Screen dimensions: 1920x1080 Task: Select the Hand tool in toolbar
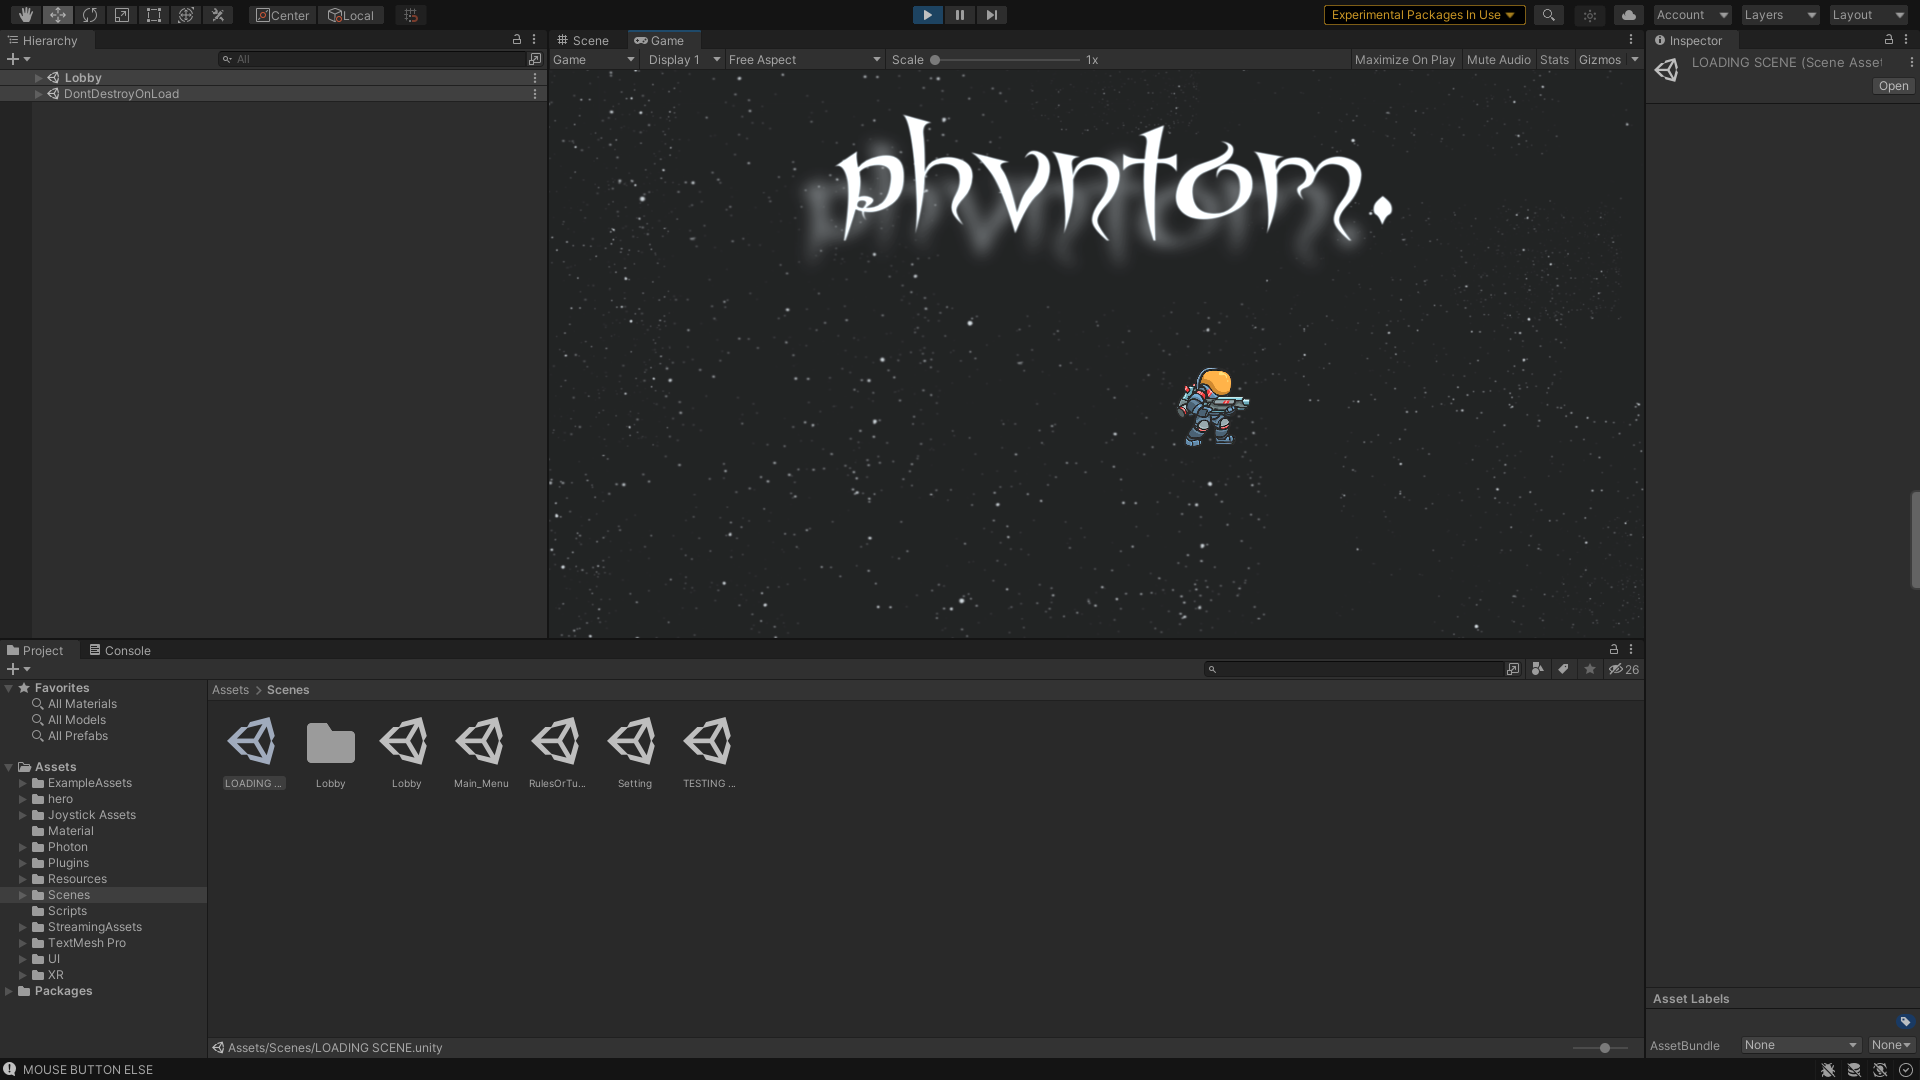click(x=25, y=15)
